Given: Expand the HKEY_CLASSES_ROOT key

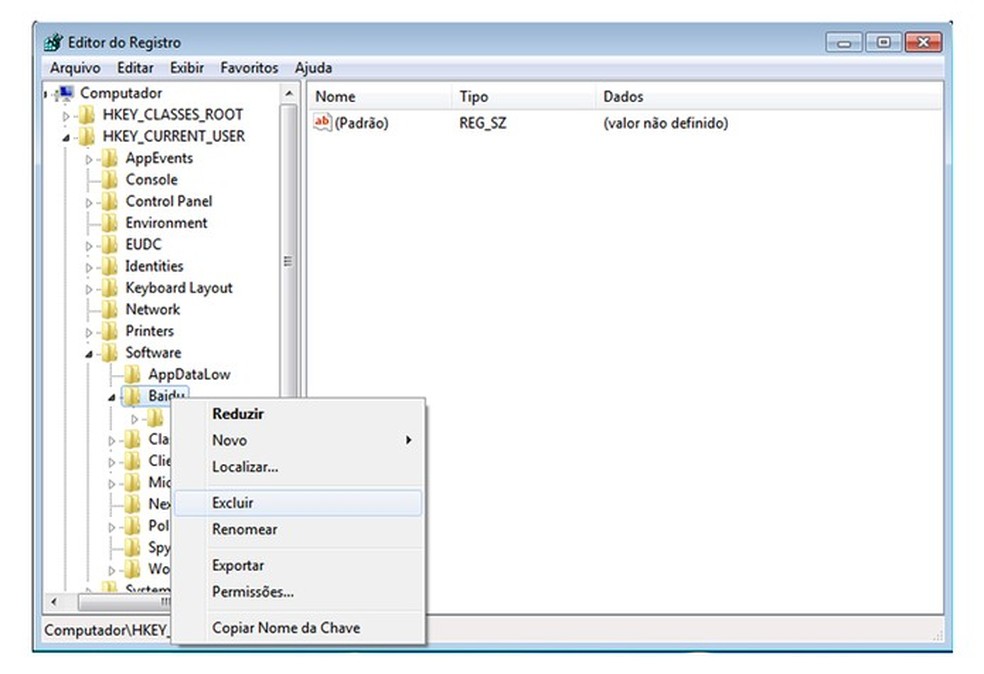Looking at the screenshot, I should (x=66, y=116).
